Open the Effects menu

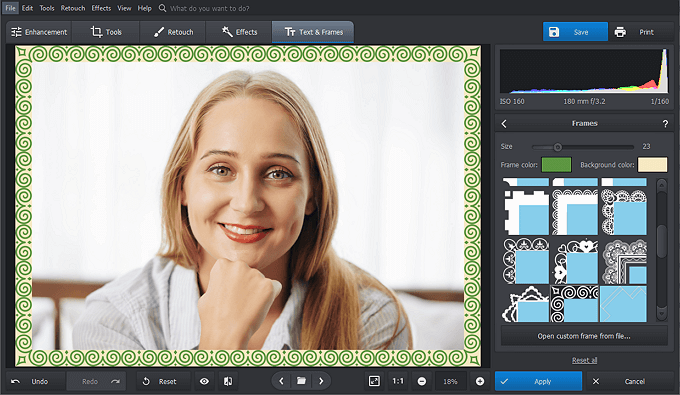click(101, 8)
